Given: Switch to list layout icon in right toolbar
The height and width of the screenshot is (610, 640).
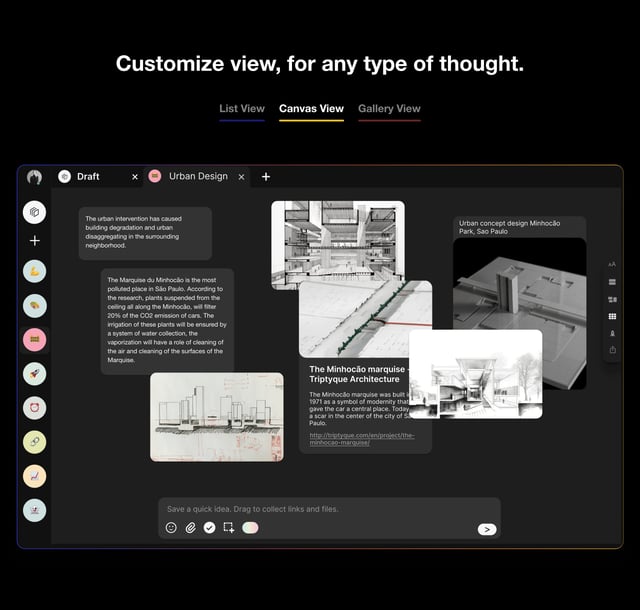Looking at the screenshot, I should [x=612, y=282].
